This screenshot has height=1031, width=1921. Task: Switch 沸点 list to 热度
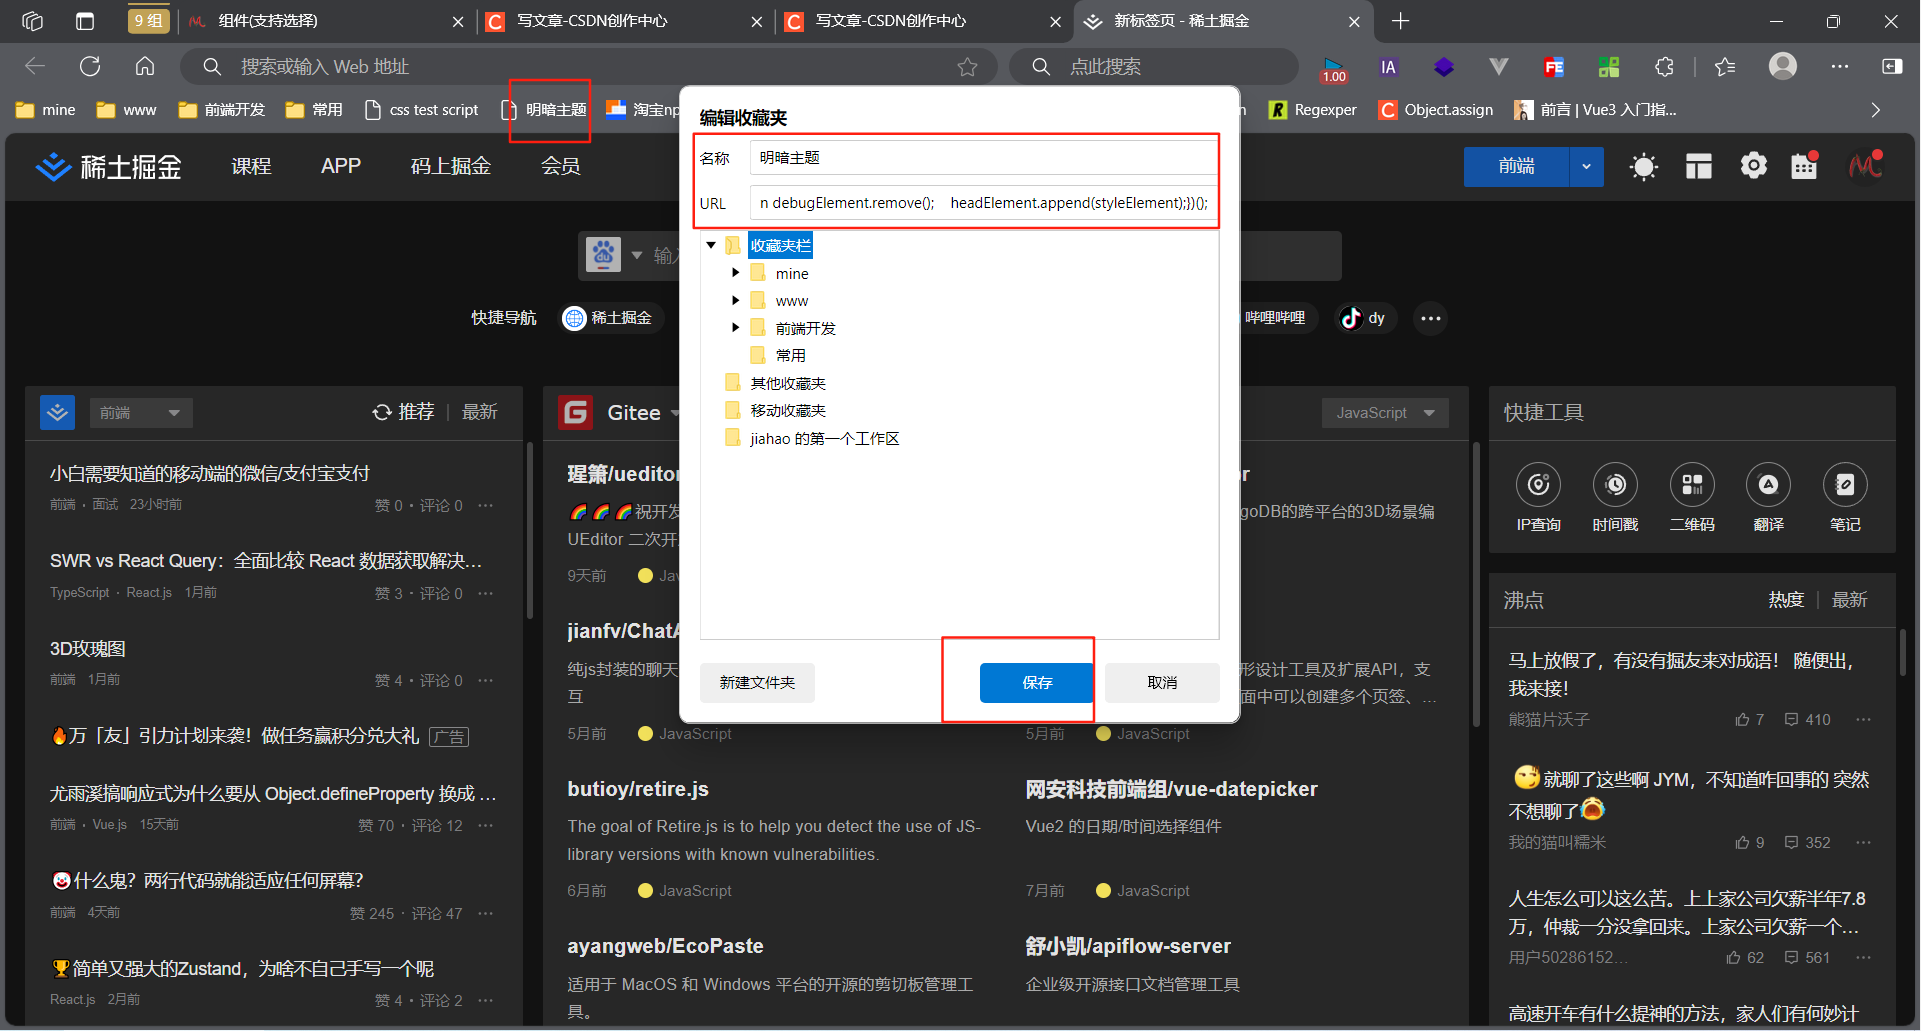point(1786,600)
